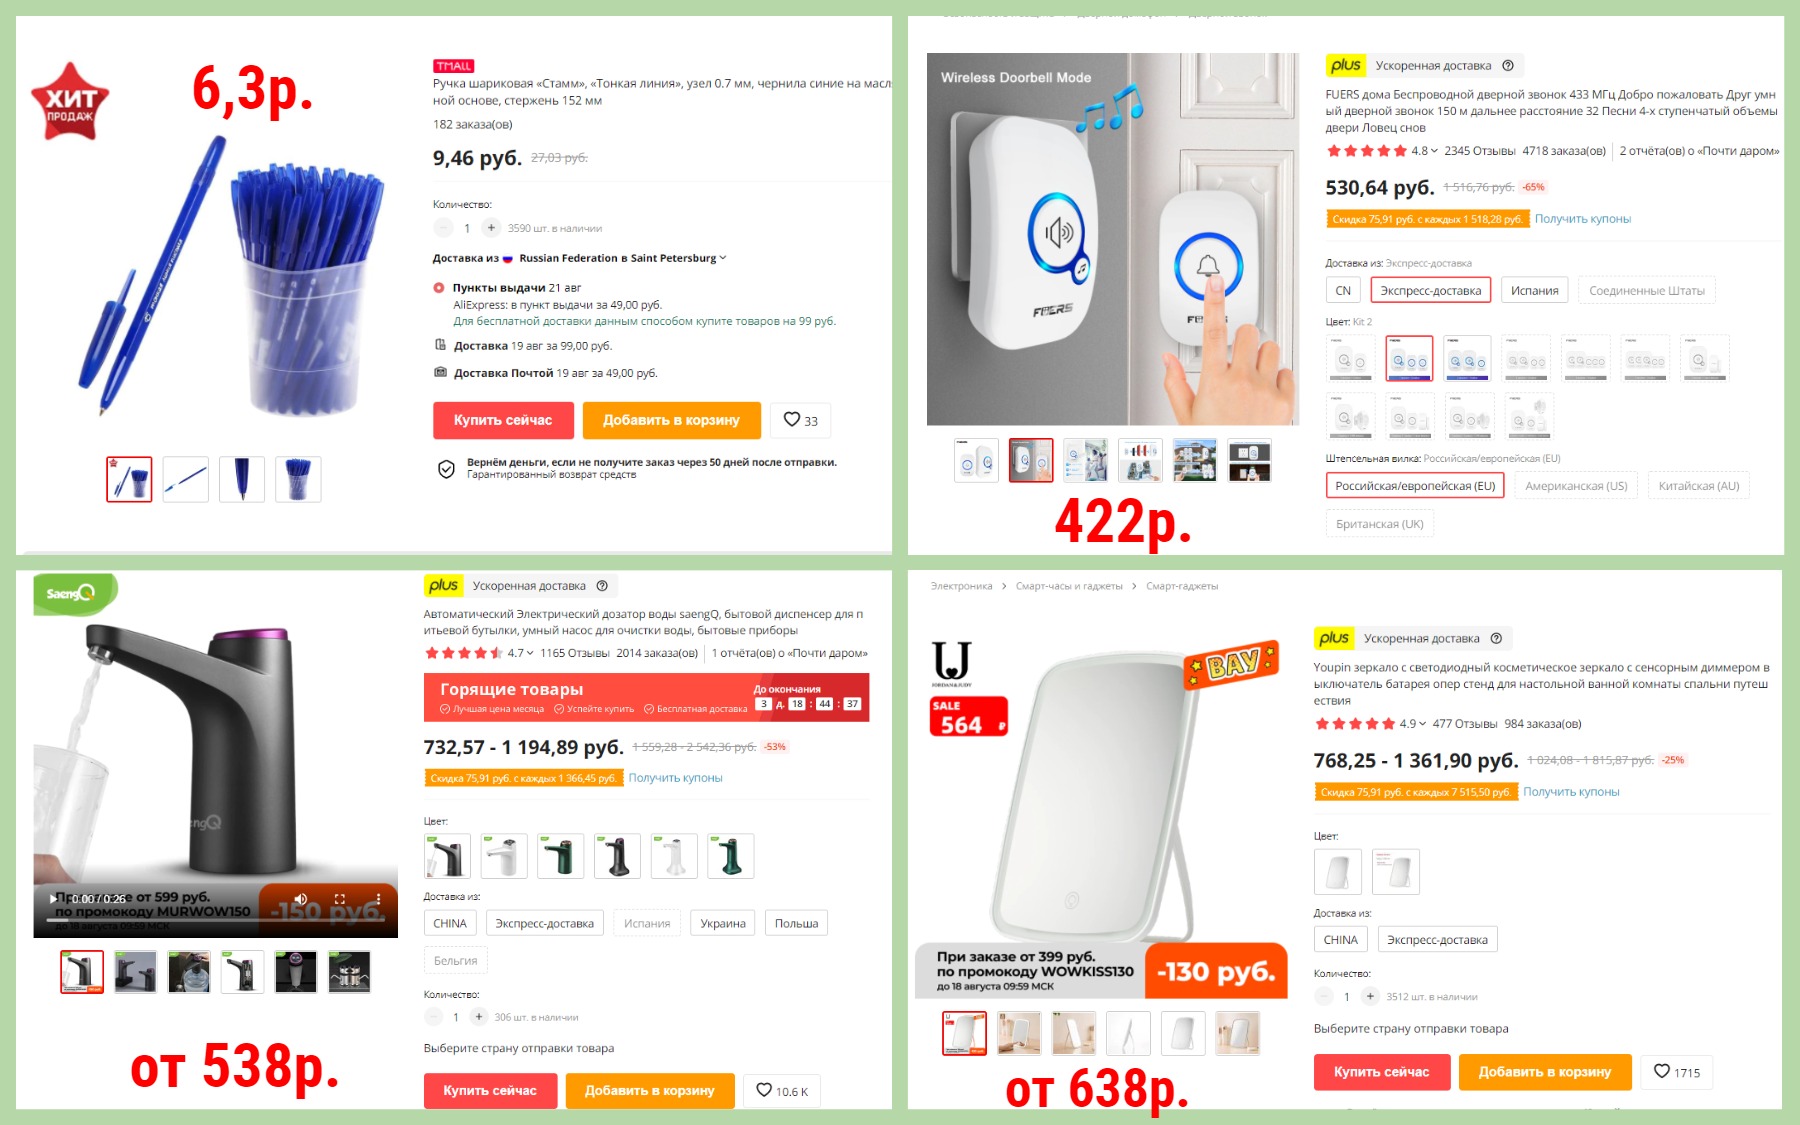This screenshot has width=1800, height=1125.
Task: Select Пункты выдачи delivery radio option
Action: pyautogui.click(x=438, y=287)
